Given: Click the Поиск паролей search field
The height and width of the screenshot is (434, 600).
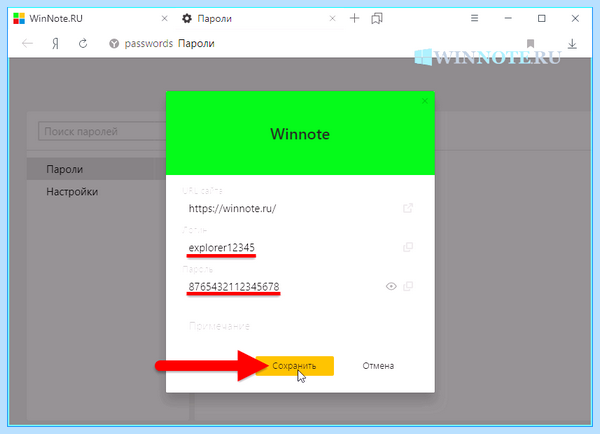Looking at the screenshot, I should (x=102, y=131).
